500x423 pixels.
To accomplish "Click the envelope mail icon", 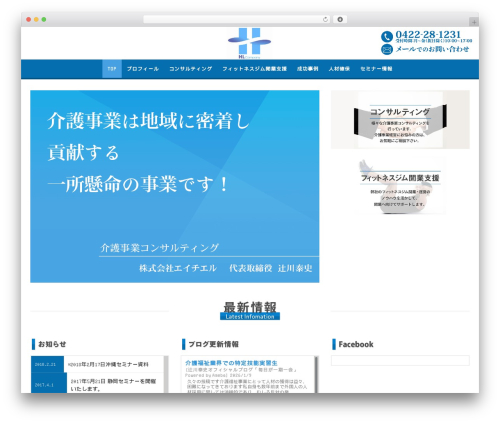I will click(387, 50).
